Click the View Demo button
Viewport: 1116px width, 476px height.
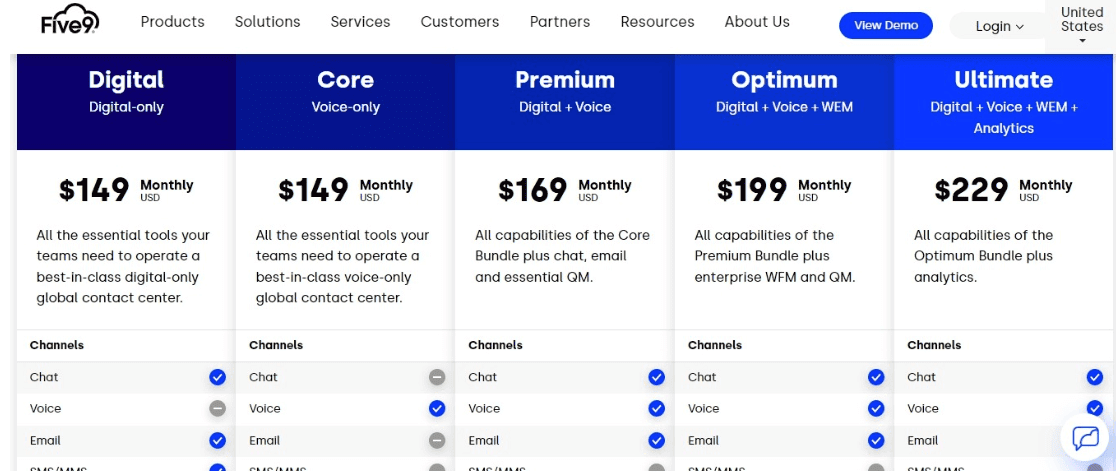[886, 26]
